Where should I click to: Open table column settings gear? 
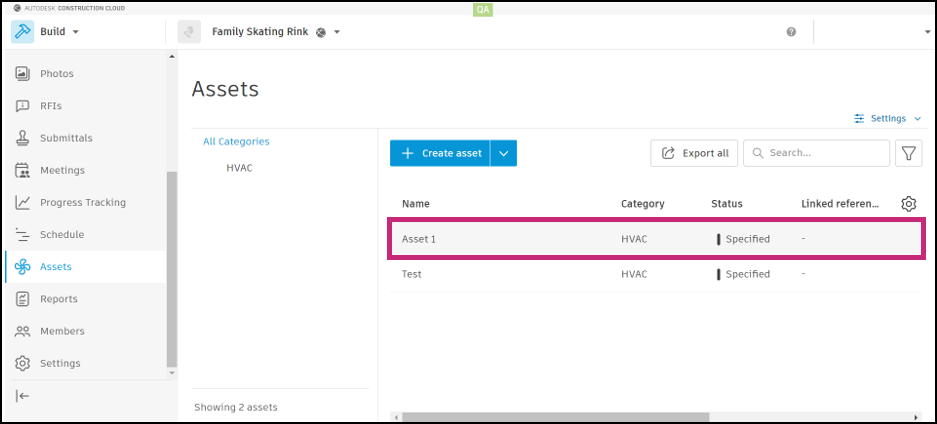pos(908,204)
